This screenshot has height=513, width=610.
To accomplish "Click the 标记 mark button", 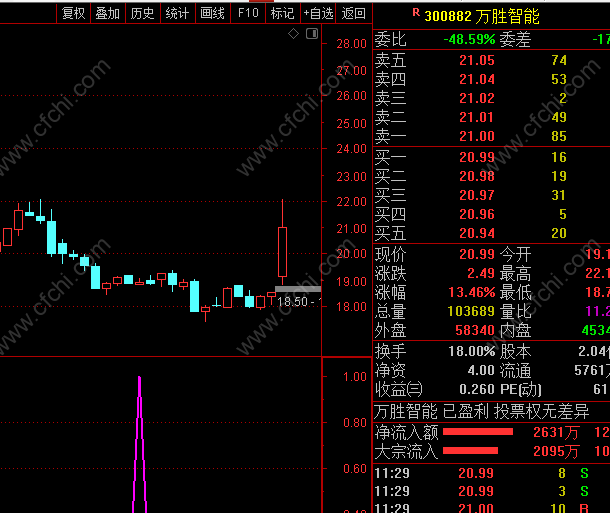I will (282, 14).
